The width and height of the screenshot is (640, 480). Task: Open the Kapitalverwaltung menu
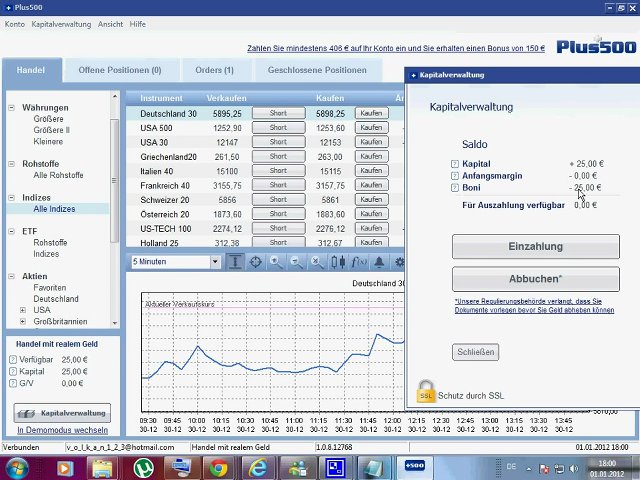click(x=60, y=23)
